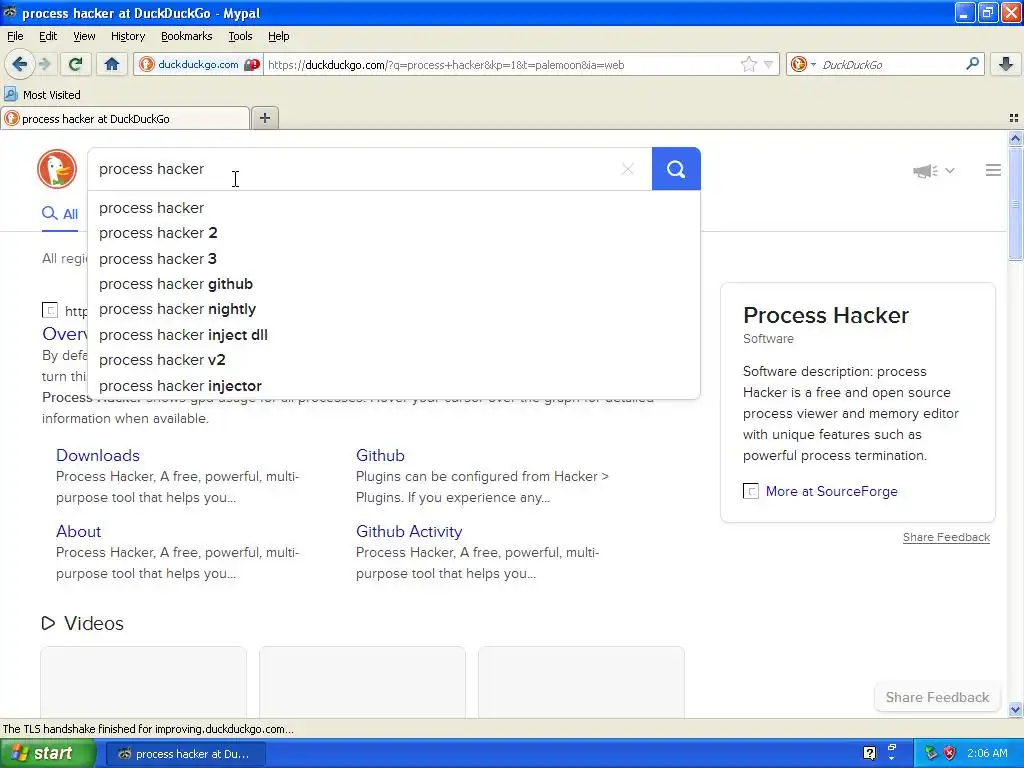Go back with the Back arrow button
Viewport: 1024px width, 768px height.
pyautogui.click(x=19, y=64)
